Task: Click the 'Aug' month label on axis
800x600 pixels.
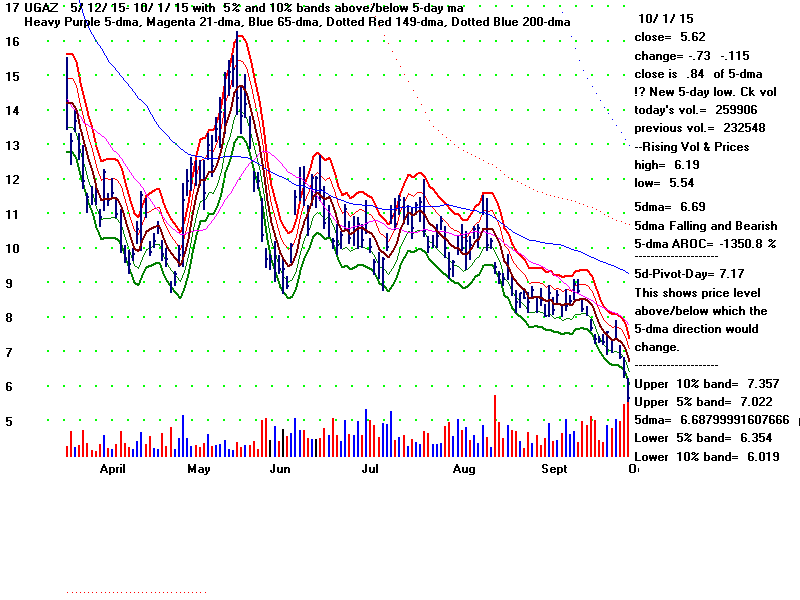Action: pos(464,469)
